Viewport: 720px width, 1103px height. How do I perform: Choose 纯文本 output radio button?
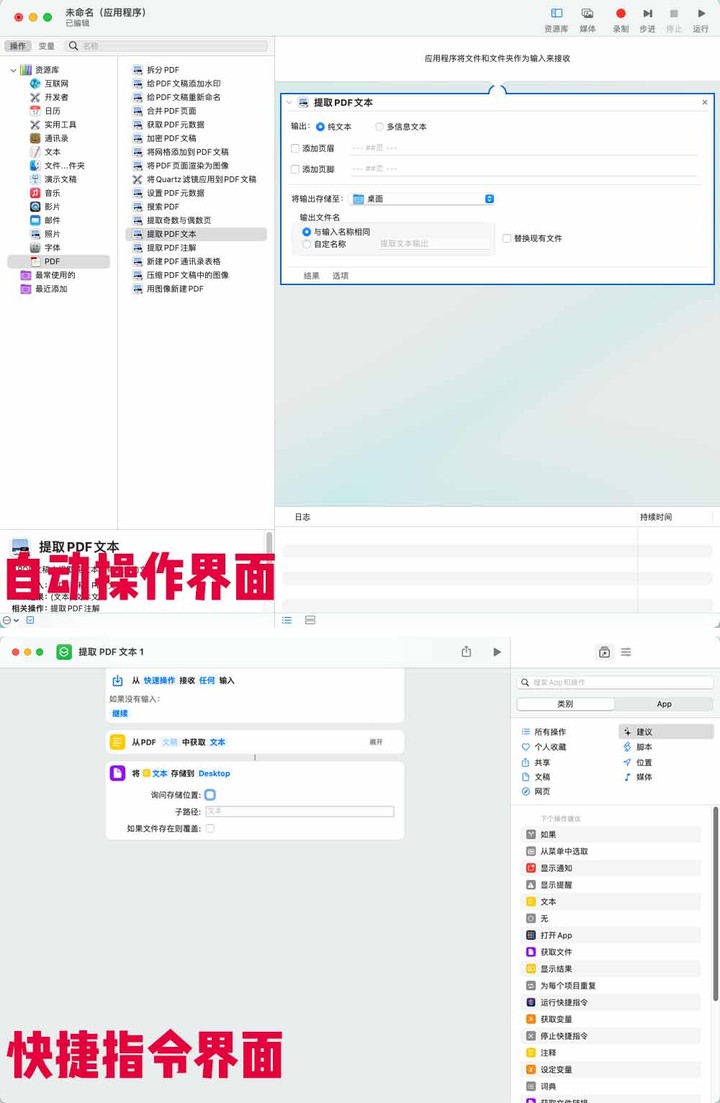pyautogui.click(x=320, y=127)
